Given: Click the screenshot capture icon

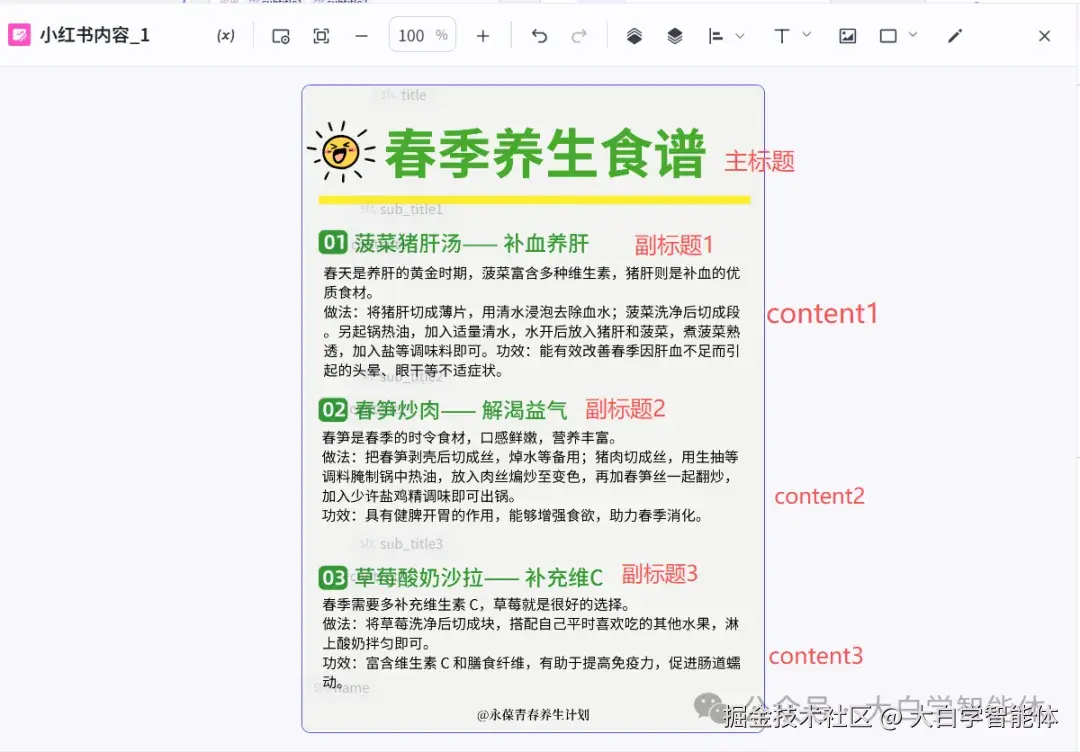Looking at the screenshot, I should 280,35.
